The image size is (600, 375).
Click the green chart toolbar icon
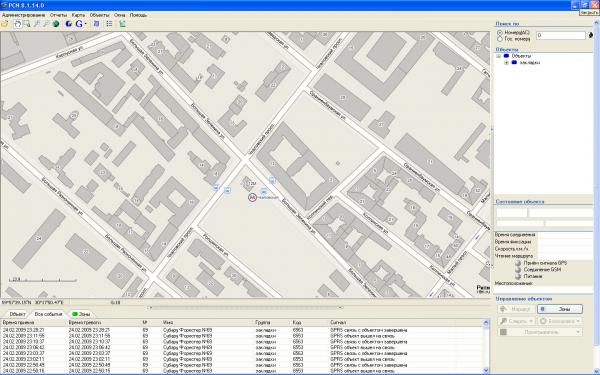point(122,24)
